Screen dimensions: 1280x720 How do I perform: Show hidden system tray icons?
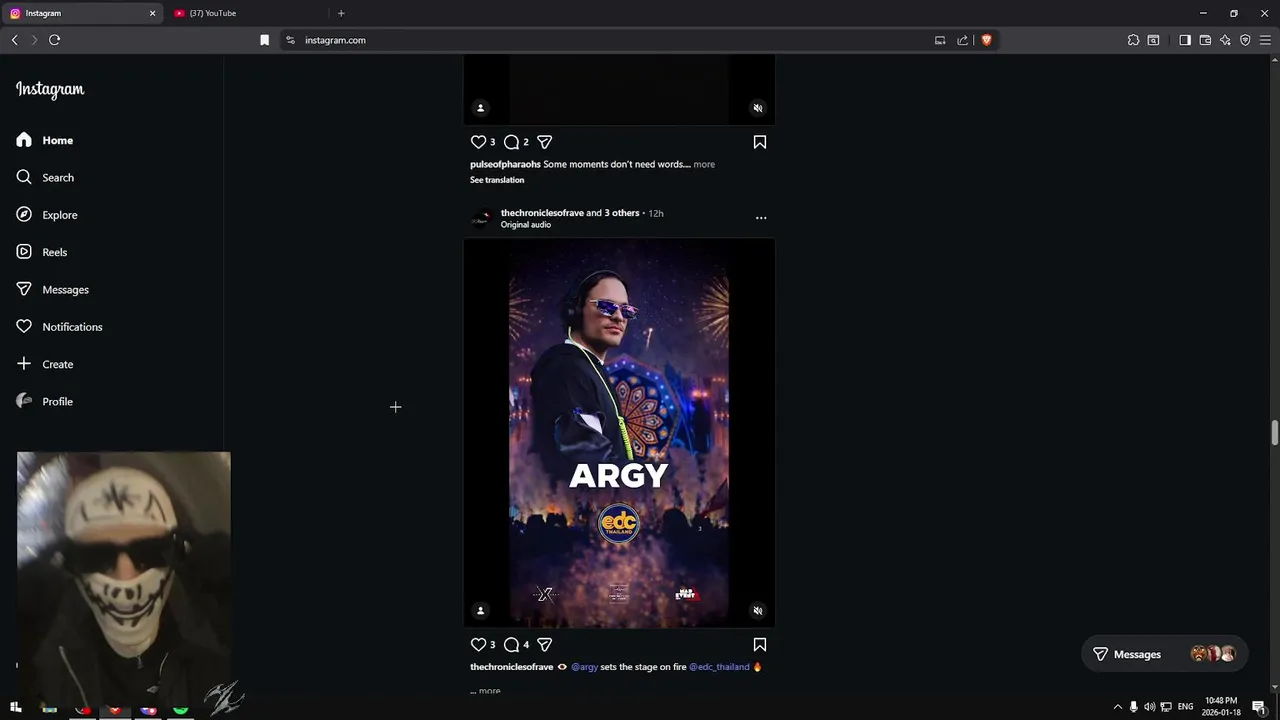pos(1117,707)
